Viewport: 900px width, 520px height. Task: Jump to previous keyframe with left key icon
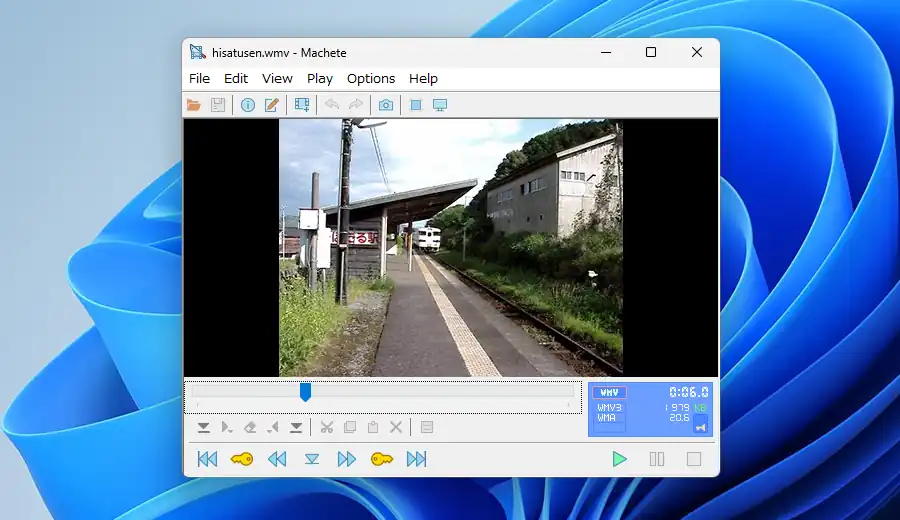point(242,459)
